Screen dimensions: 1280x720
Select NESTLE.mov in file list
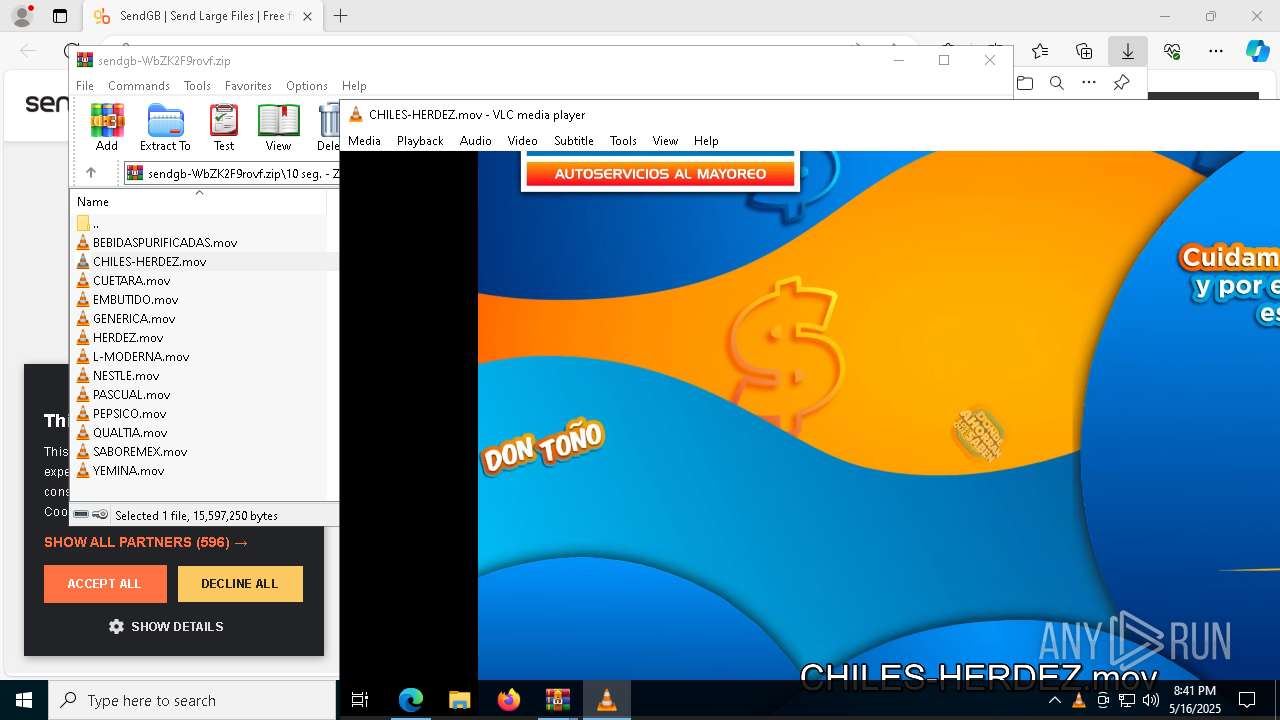126,376
